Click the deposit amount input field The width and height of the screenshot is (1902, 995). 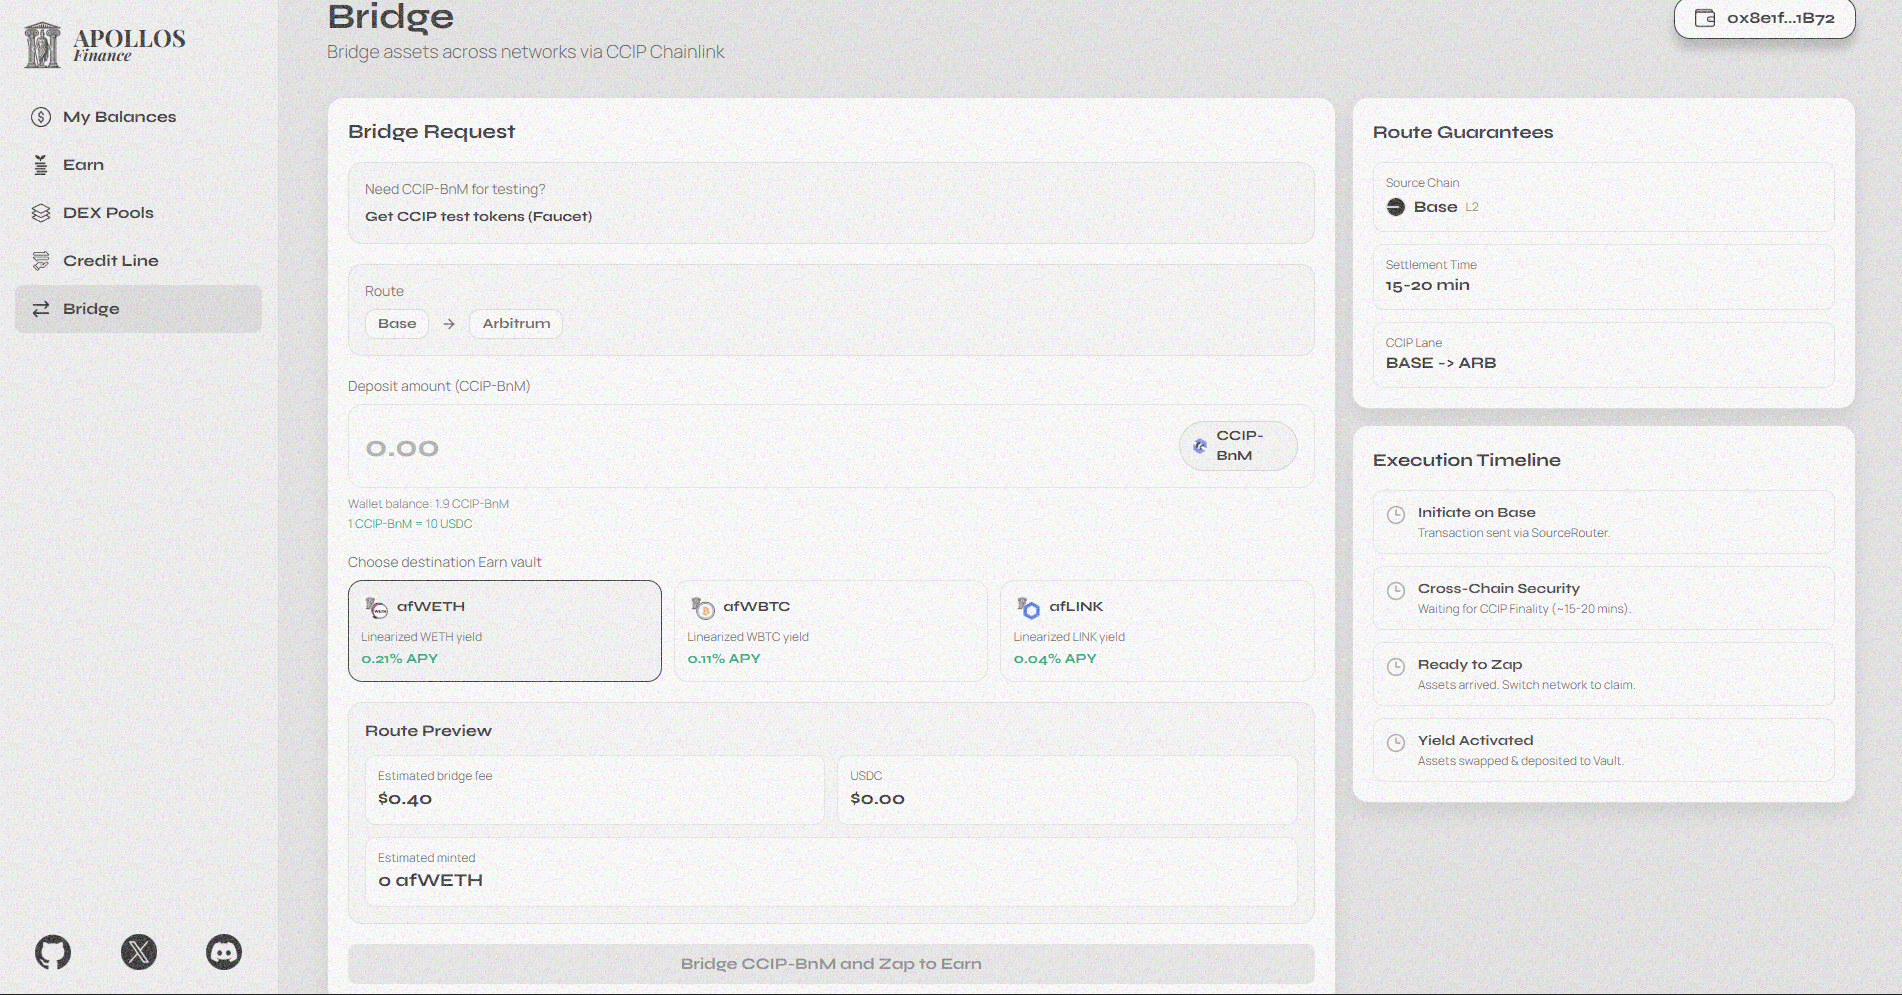pyautogui.click(x=760, y=448)
